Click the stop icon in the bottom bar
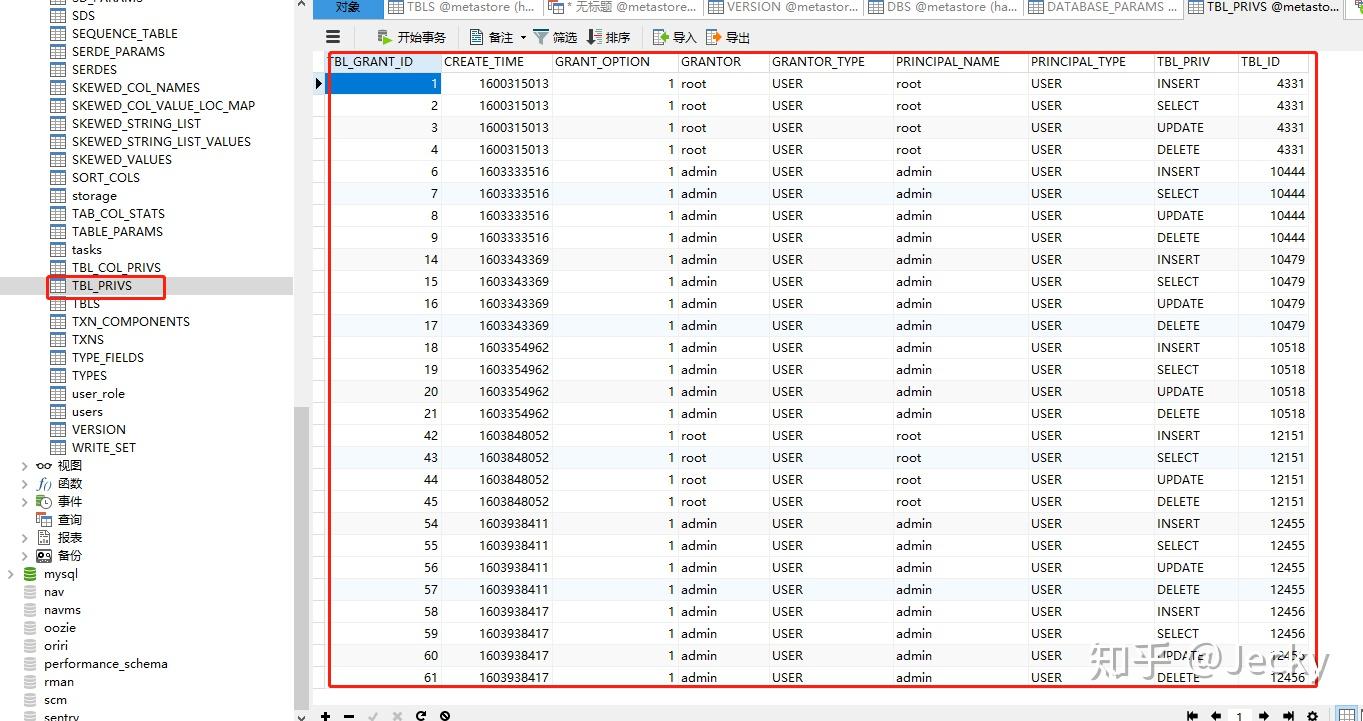 [445, 715]
